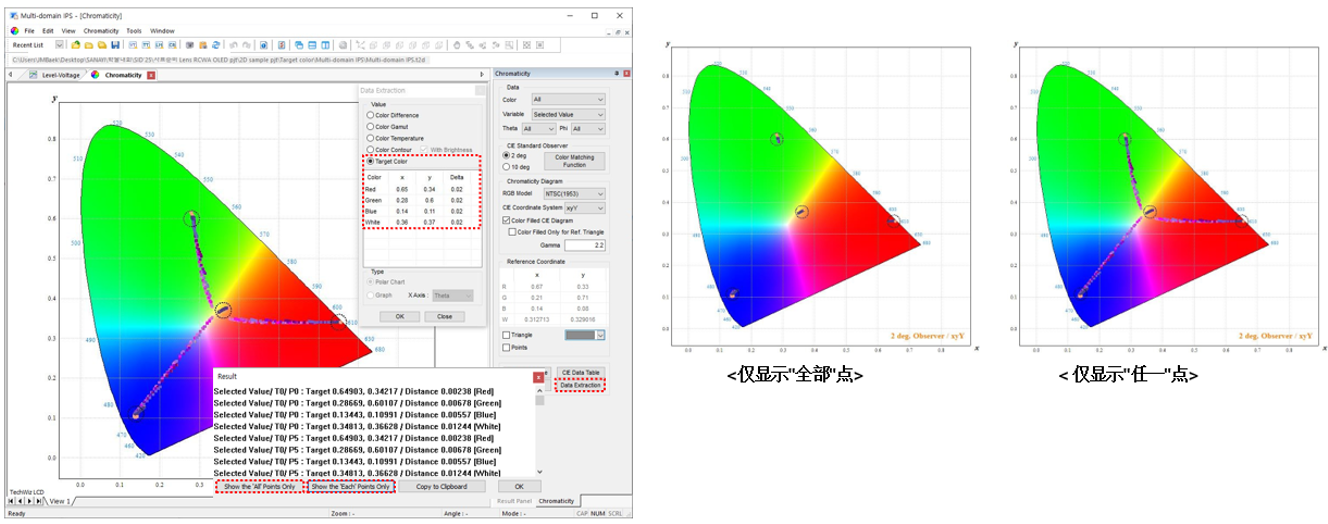Enable the Triangle checkbox
Image resolution: width=1328 pixels, height=524 pixels.
coord(506,335)
